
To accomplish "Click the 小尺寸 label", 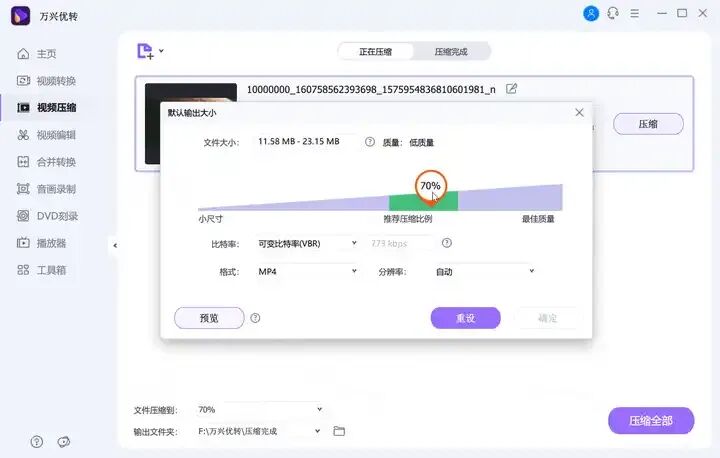I will click(210, 219).
